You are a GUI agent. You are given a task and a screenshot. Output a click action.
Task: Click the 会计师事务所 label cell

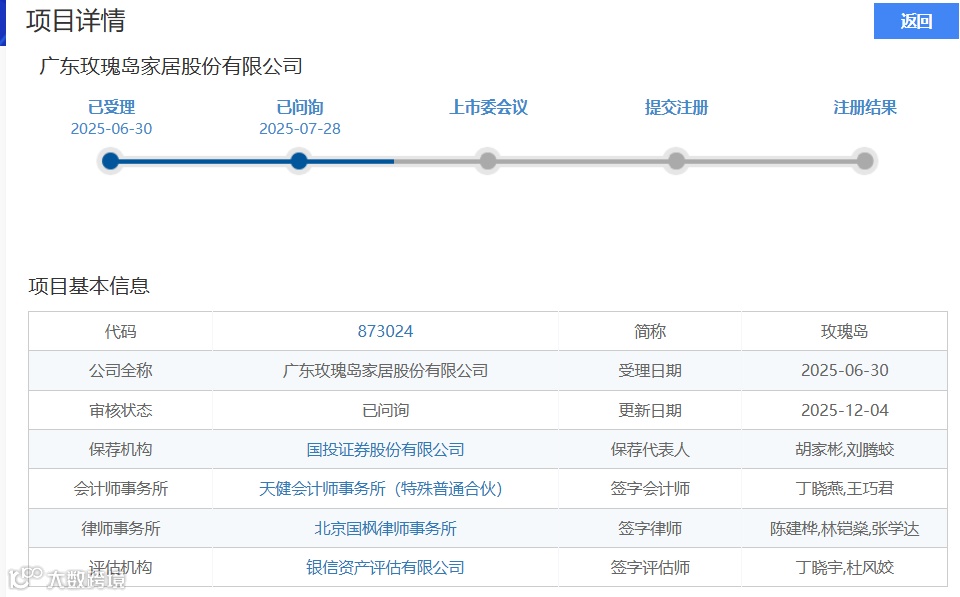point(121,489)
